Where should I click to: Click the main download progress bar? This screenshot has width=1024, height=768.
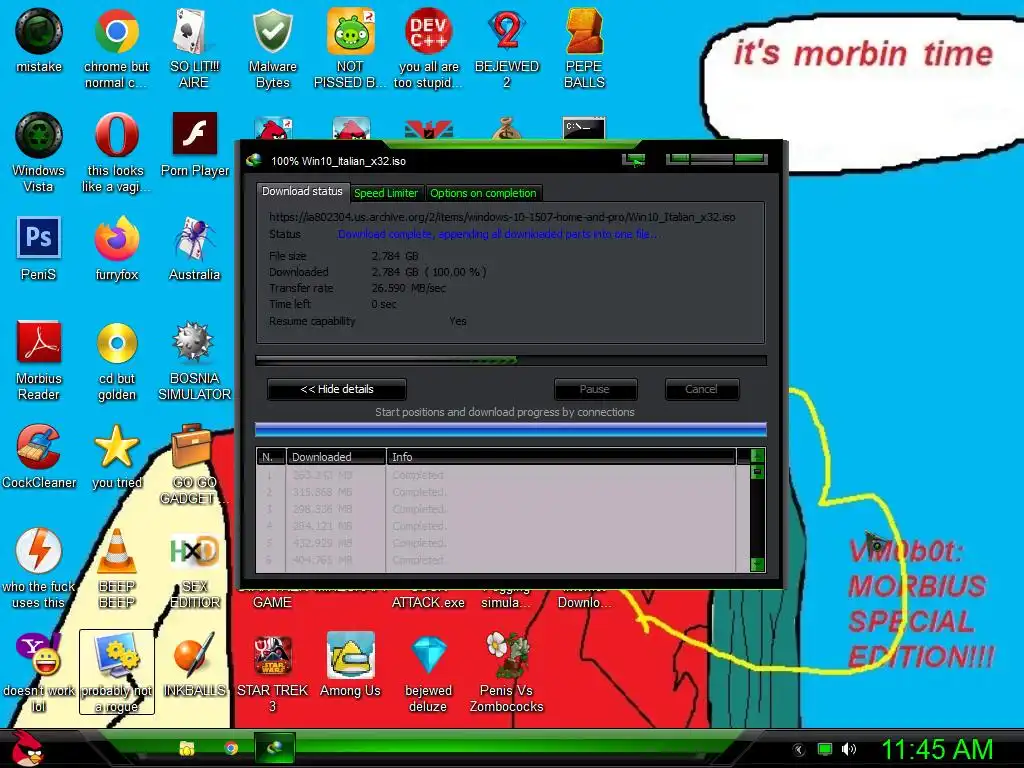tap(511, 360)
